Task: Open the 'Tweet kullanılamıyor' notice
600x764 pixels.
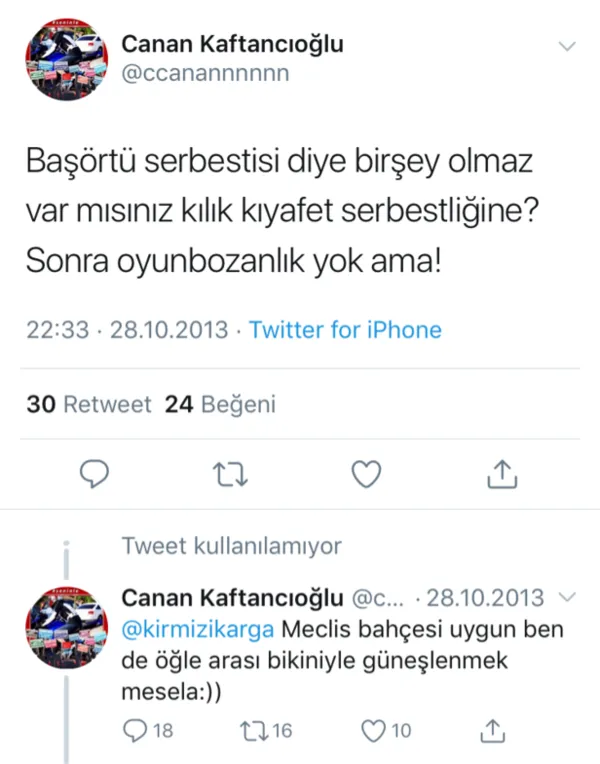Action: [231, 546]
